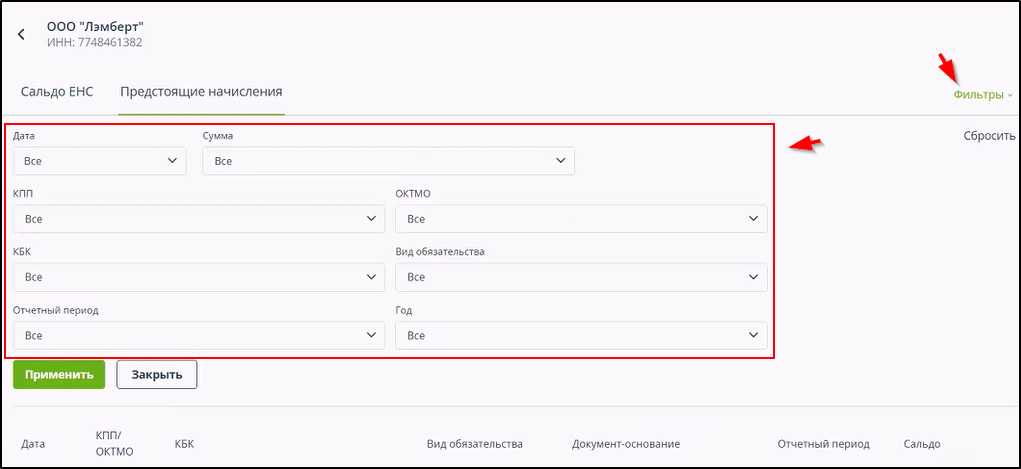The height and width of the screenshot is (469, 1021).
Task: Collapse the Фильтры expander
Action: (x=982, y=95)
